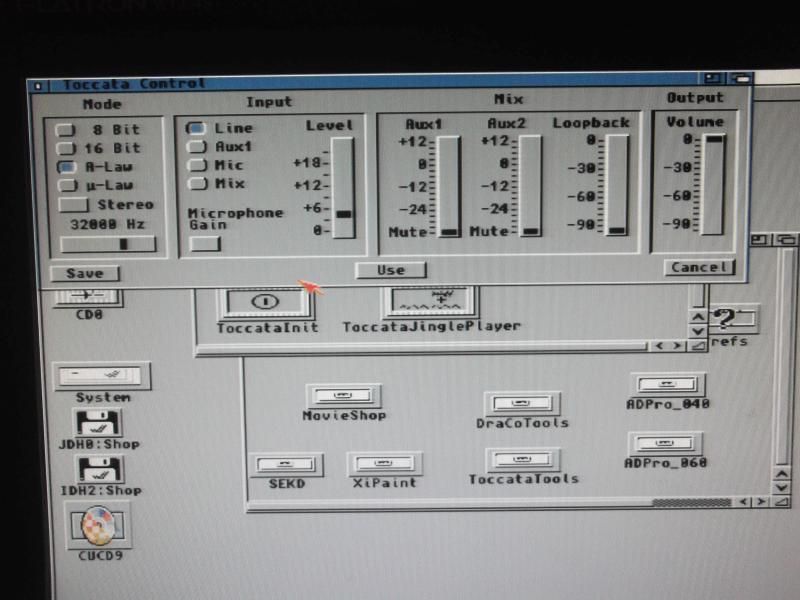800x600 pixels.
Task: Open the MovieShop drawer icon
Action: (343, 395)
